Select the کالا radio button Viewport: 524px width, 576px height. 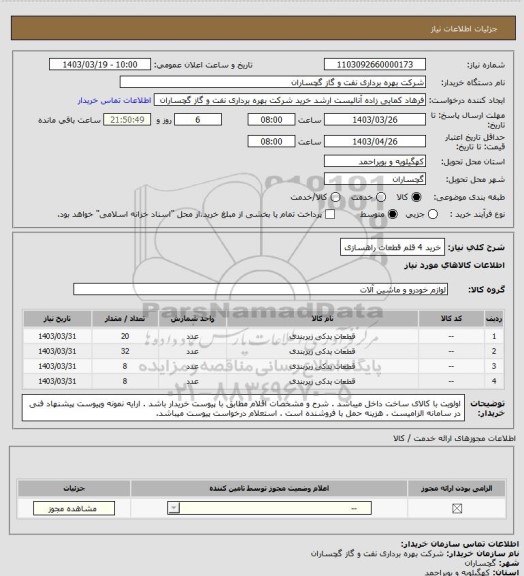(416, 197)
